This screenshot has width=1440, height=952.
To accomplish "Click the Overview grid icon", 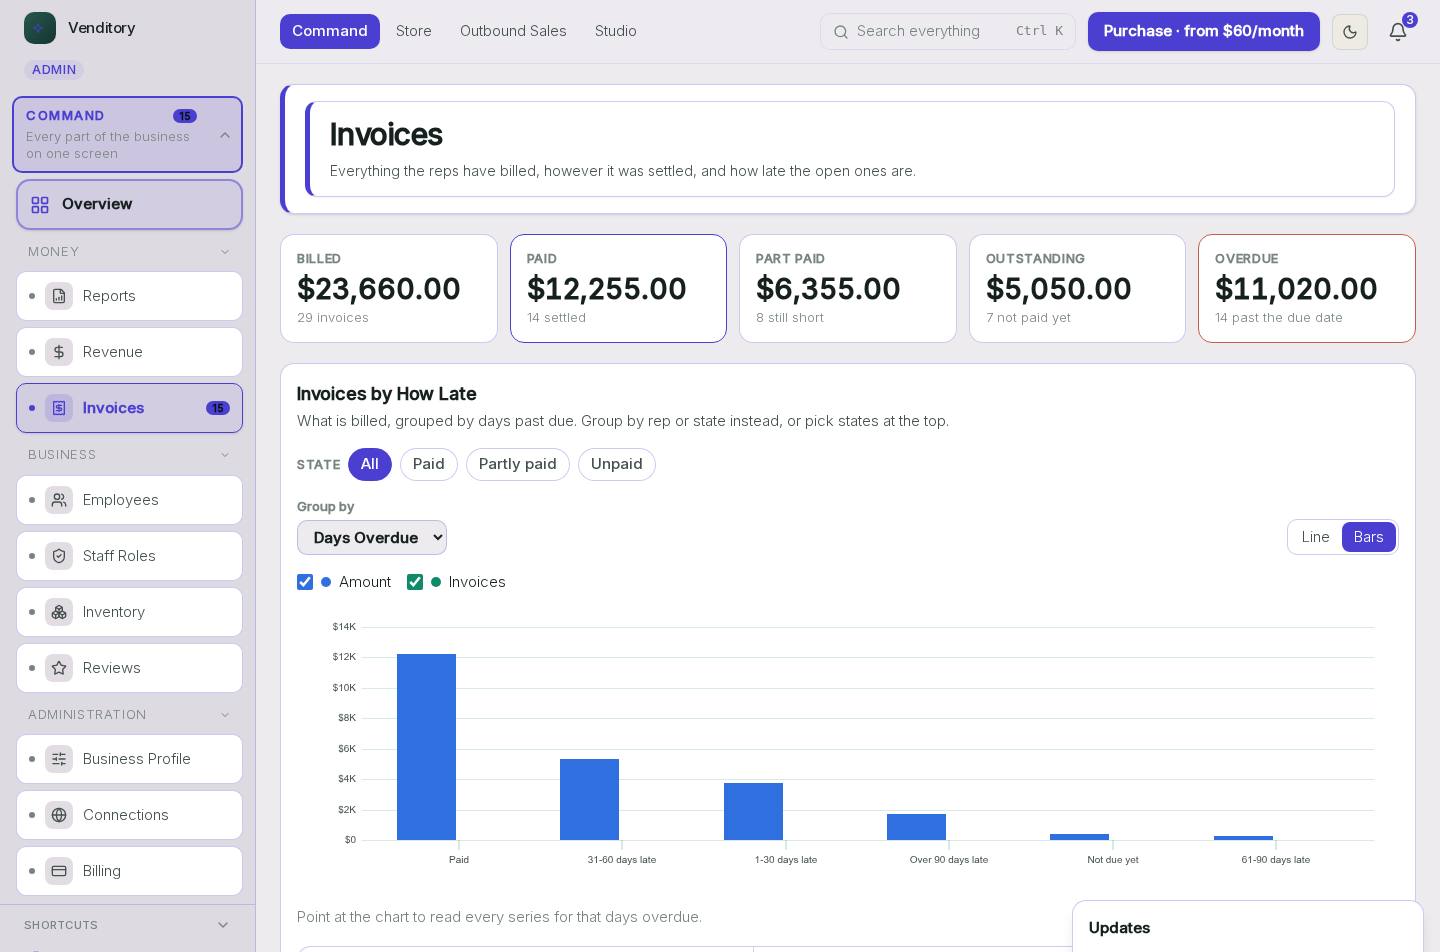I will pyautogui.click(x=40, y=205).
